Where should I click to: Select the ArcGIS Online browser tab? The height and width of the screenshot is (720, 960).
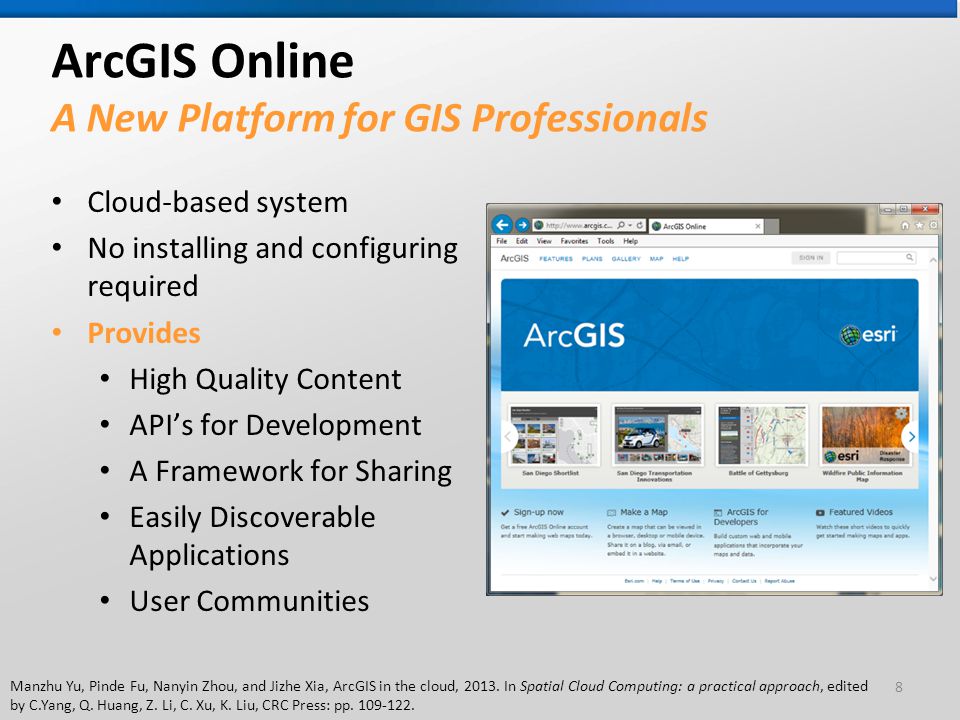[x=706, y=227]
